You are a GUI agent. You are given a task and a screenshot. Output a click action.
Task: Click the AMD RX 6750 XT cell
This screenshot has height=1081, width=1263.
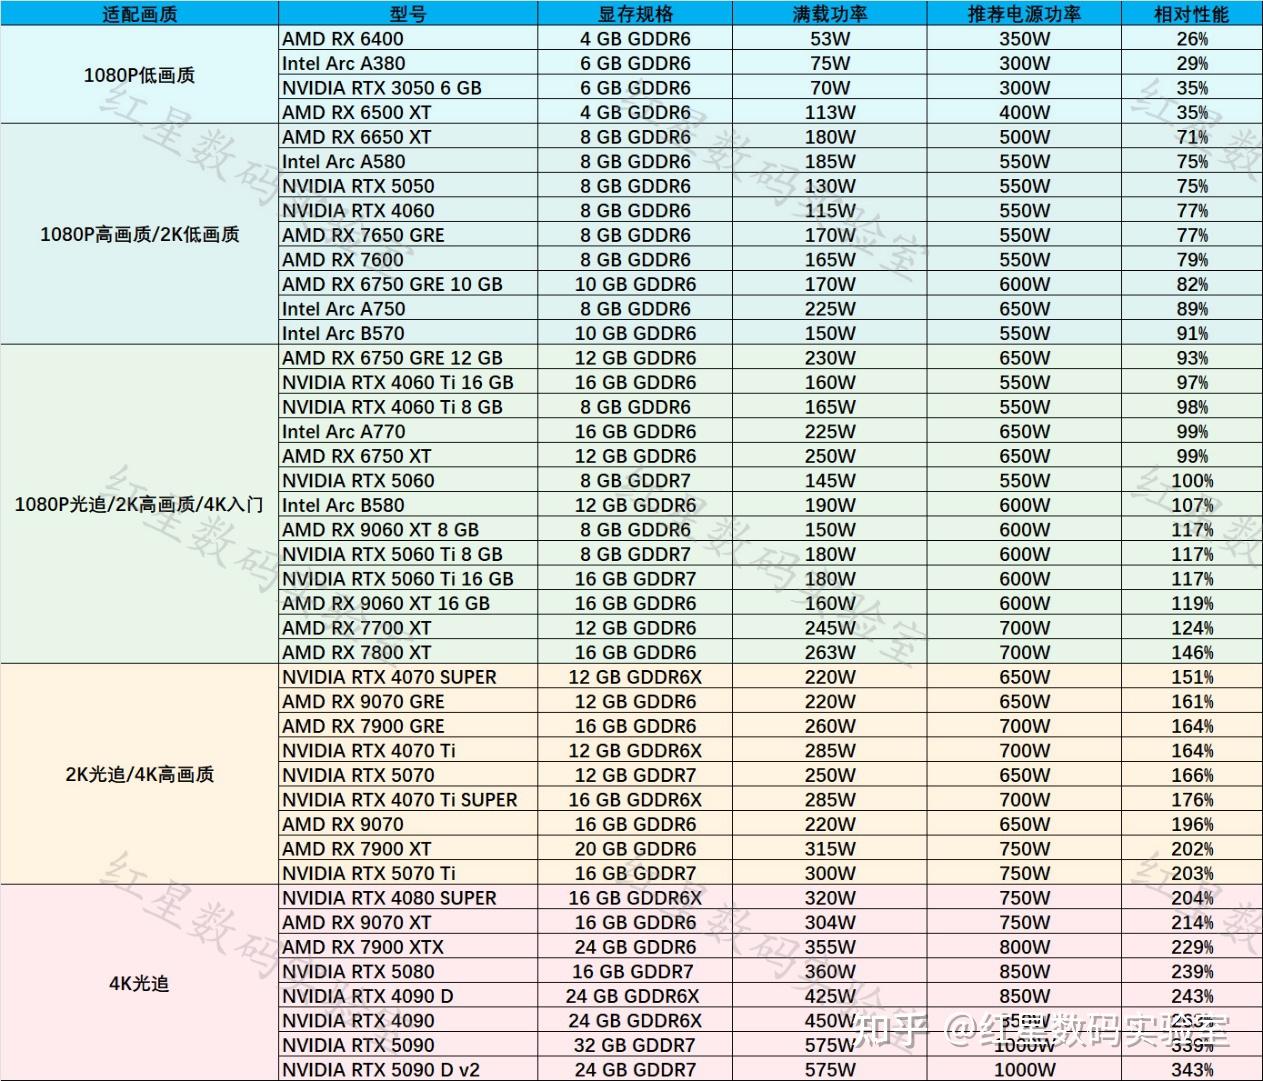pyautogui.click(x=408, y=456)
